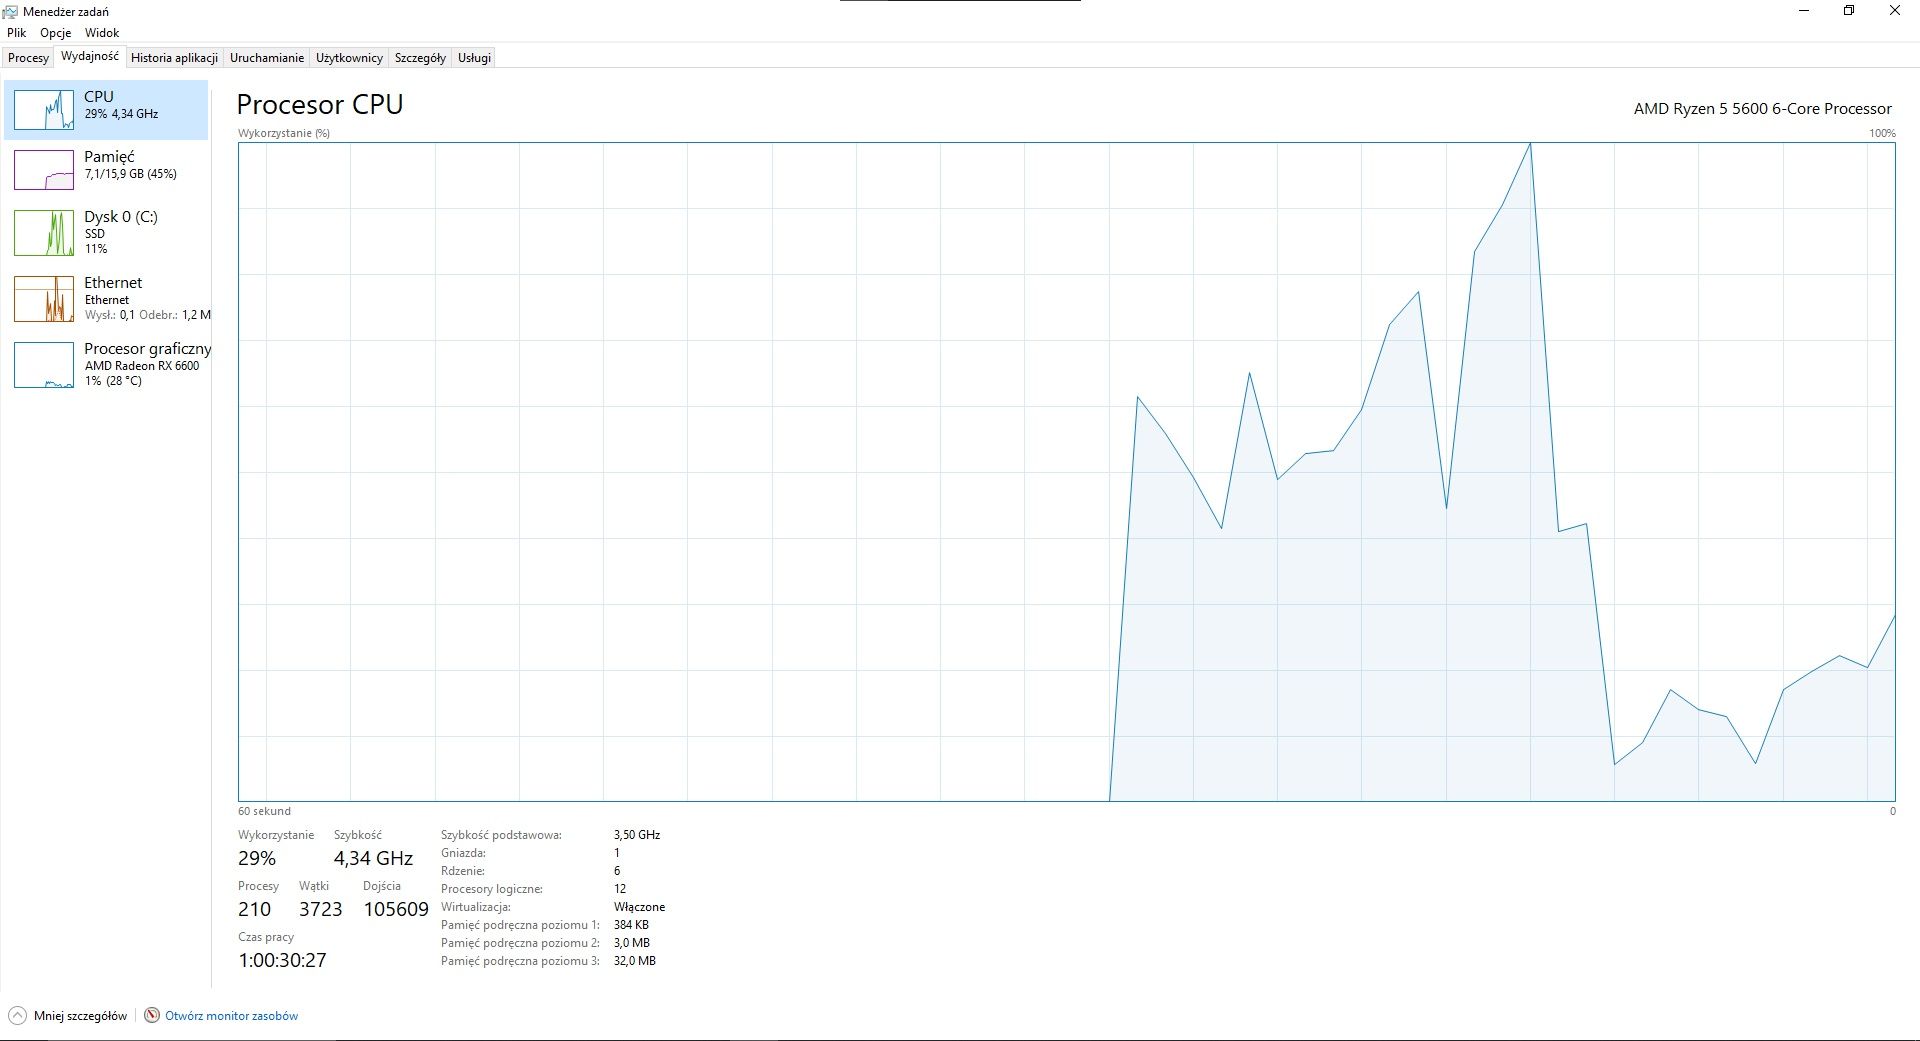Select the Usługi tab
Image resolution: width=1920 pixels, height=1041 pixels.
tap(474, 58)
